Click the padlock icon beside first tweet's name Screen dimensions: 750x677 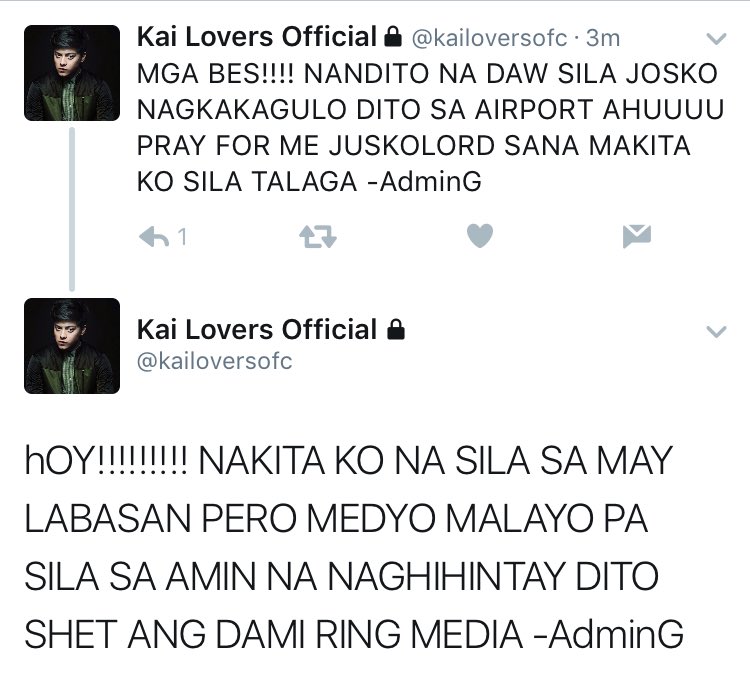tap(393, 37)
